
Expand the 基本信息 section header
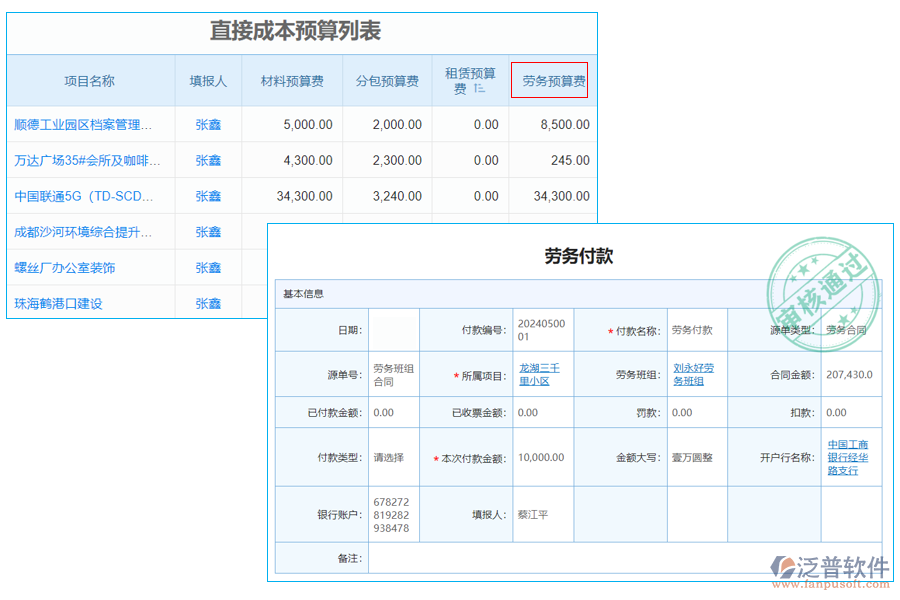[301, 294]
